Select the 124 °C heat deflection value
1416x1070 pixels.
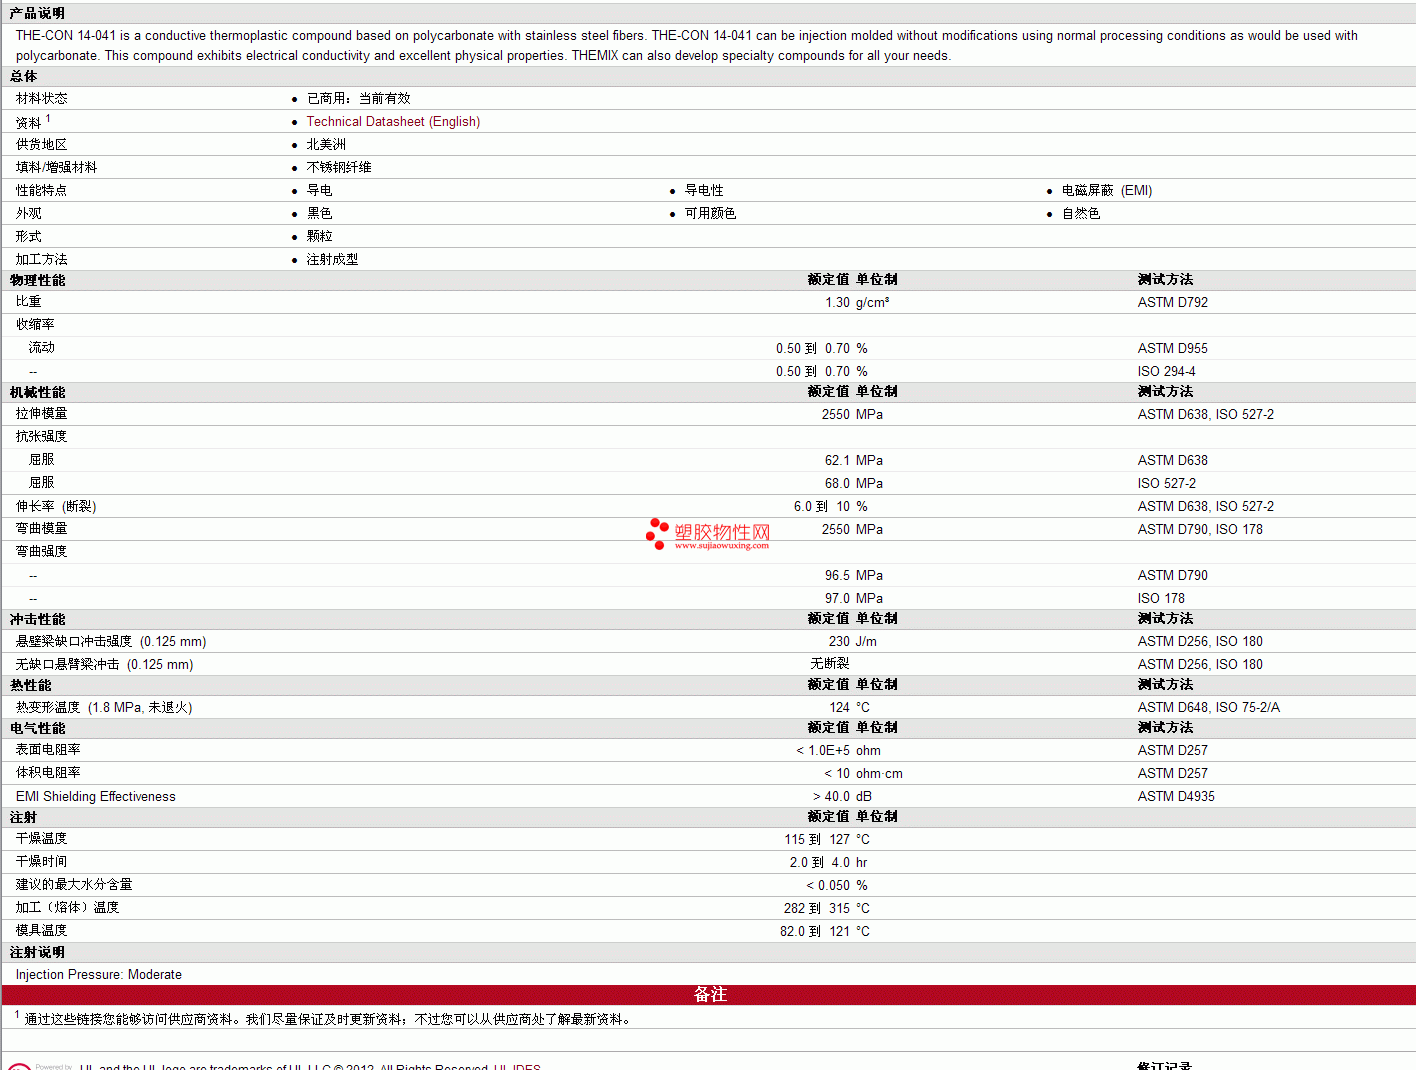click(x=850, y=707)
